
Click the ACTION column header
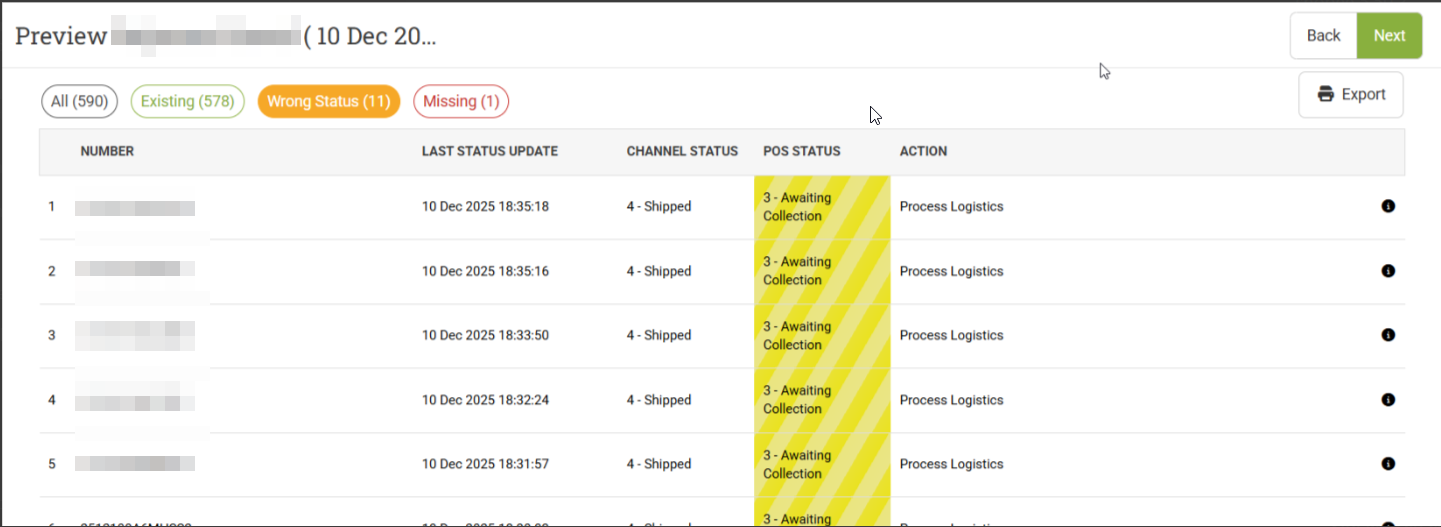point(923,152)
